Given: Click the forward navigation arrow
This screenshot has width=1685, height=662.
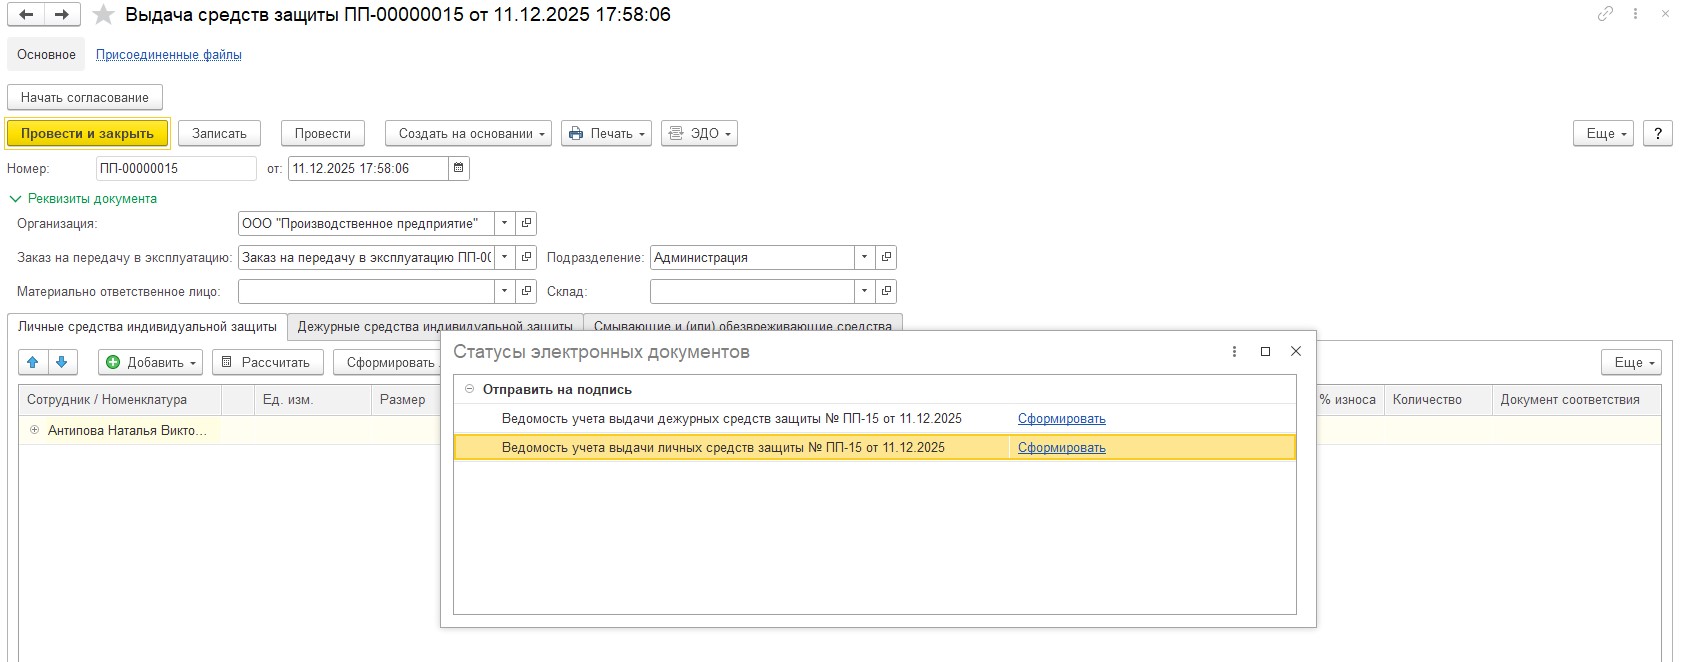Looking at the screenshot, I should point(62,15).
